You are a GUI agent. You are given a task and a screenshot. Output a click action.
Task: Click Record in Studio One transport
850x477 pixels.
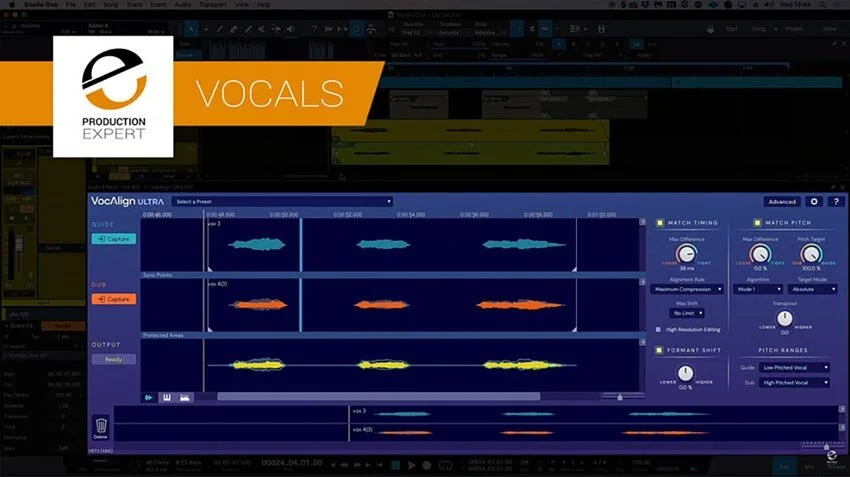click(x=427, y=465)
